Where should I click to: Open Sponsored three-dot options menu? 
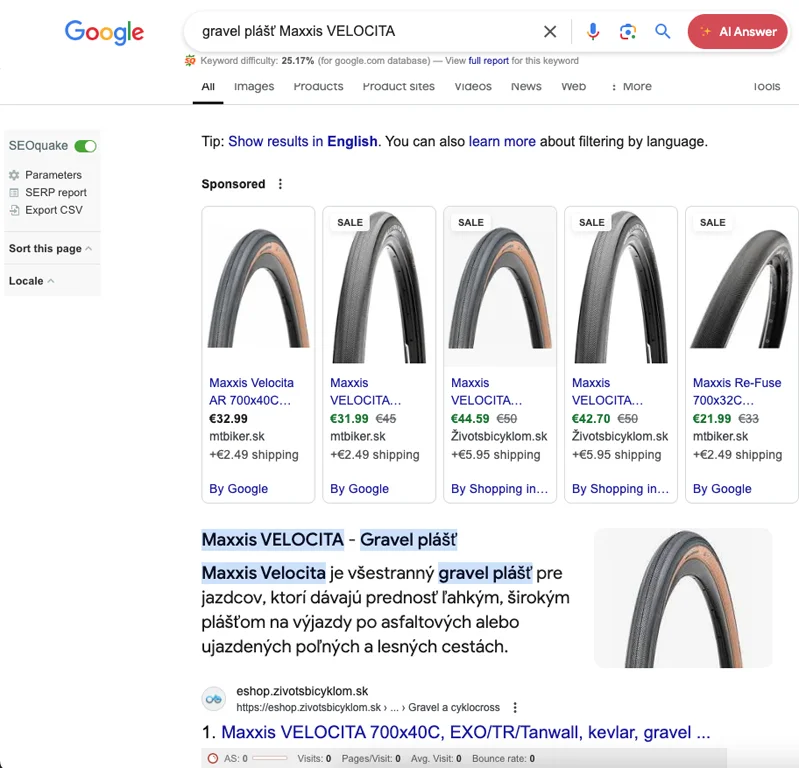click(x=280, y=184)
